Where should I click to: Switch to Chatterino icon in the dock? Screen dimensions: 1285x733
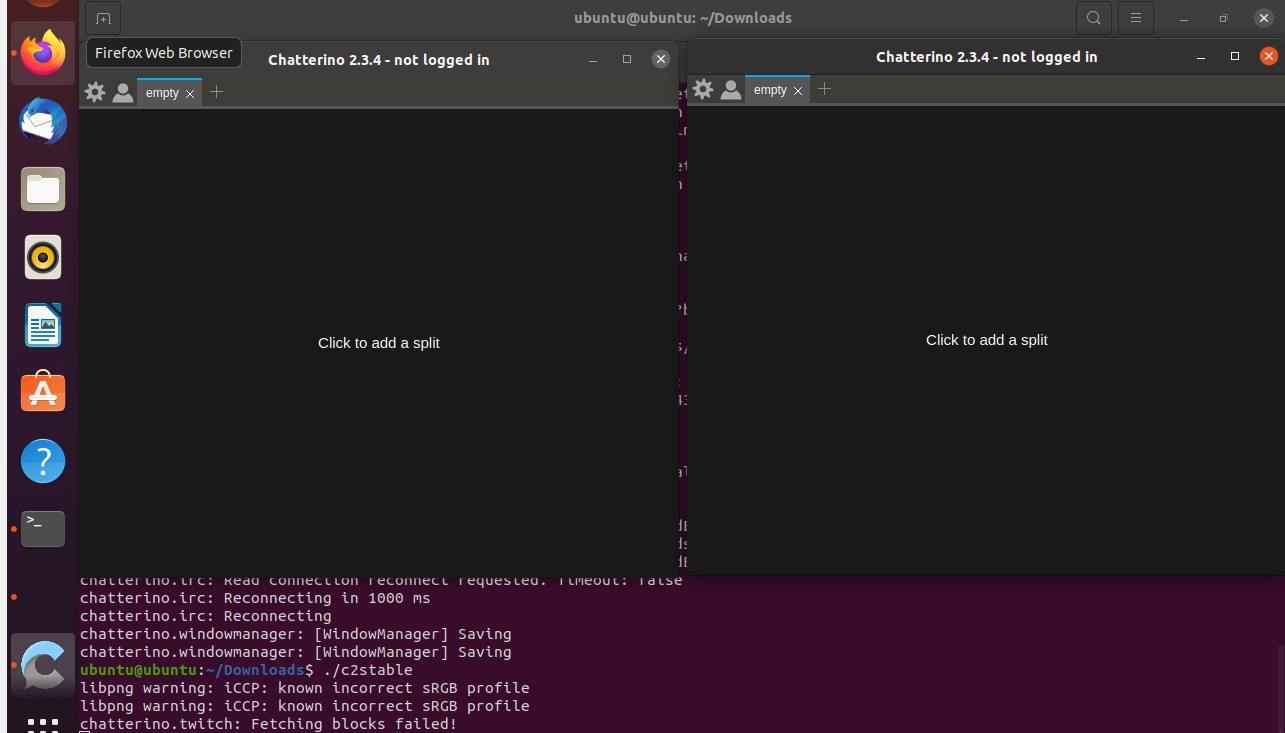point(43,665)
